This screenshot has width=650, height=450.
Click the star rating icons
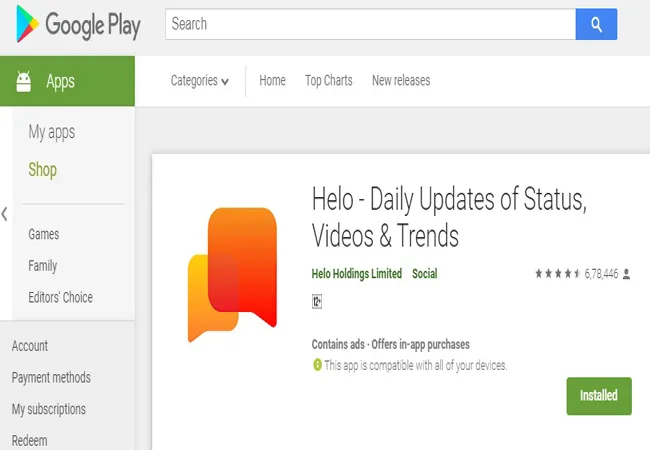(x=558, y=273)
